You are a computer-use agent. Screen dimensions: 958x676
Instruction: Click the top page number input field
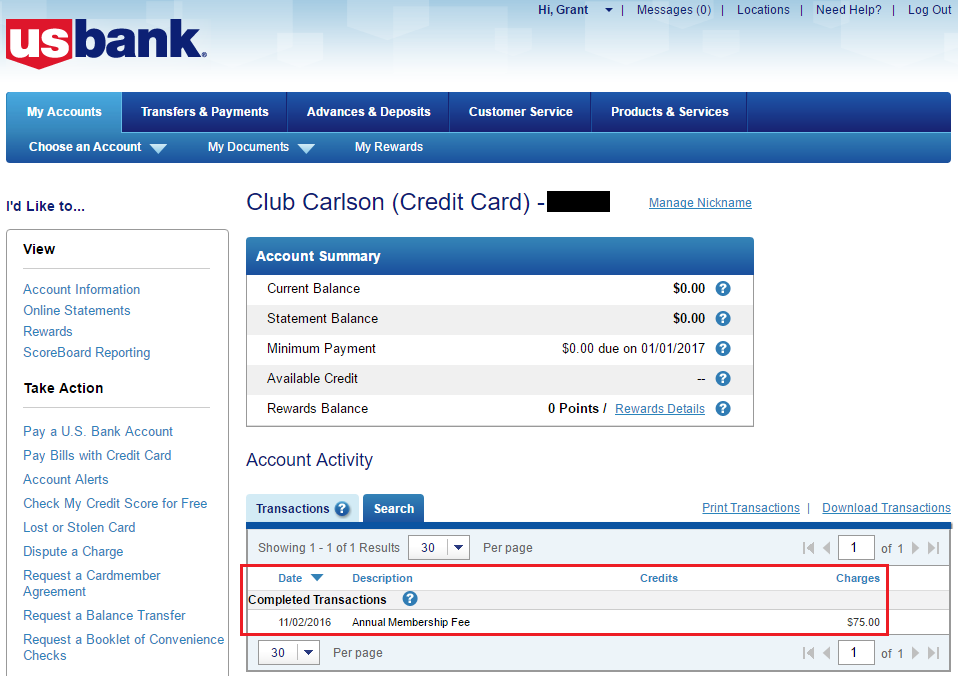pos(855,548)
